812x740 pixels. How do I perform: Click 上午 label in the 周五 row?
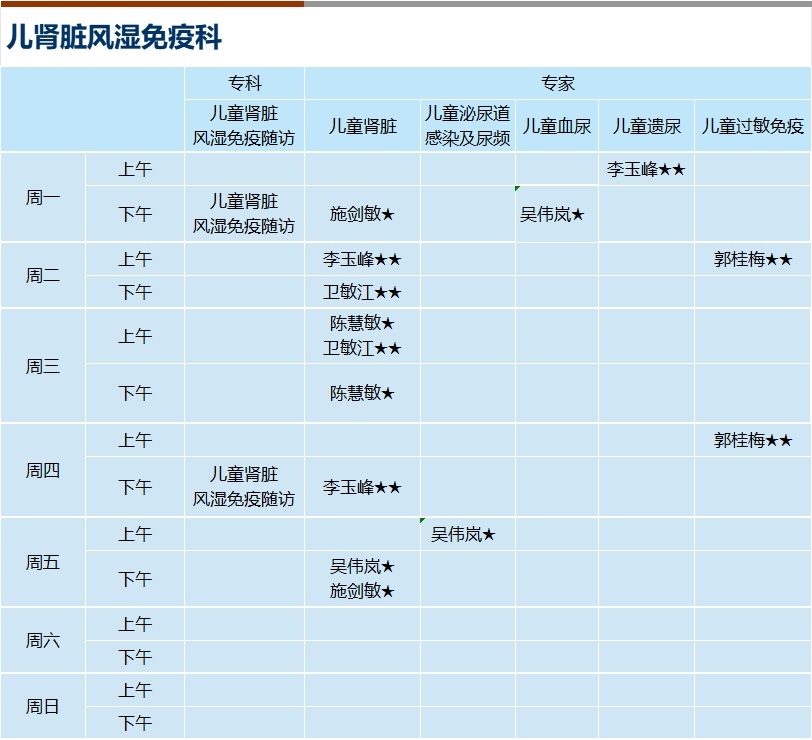click(x=135, y=534)
